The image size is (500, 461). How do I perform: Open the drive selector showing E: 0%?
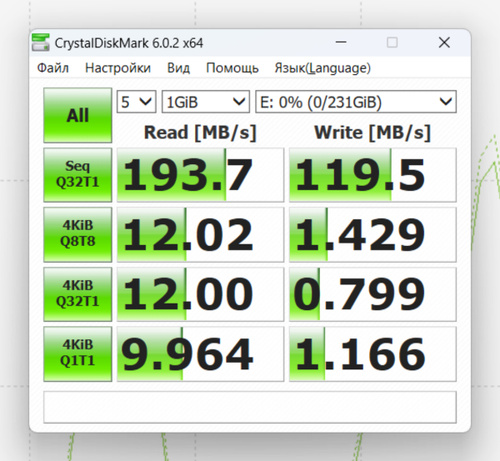point(356,102)
